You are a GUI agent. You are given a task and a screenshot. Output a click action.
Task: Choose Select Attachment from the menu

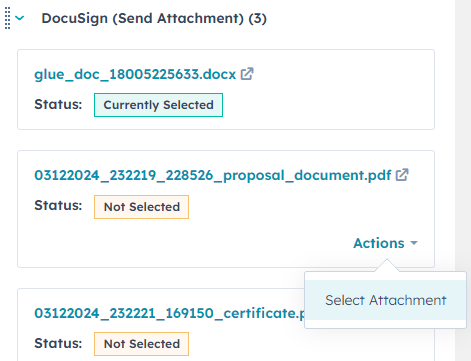click(385, 300)
